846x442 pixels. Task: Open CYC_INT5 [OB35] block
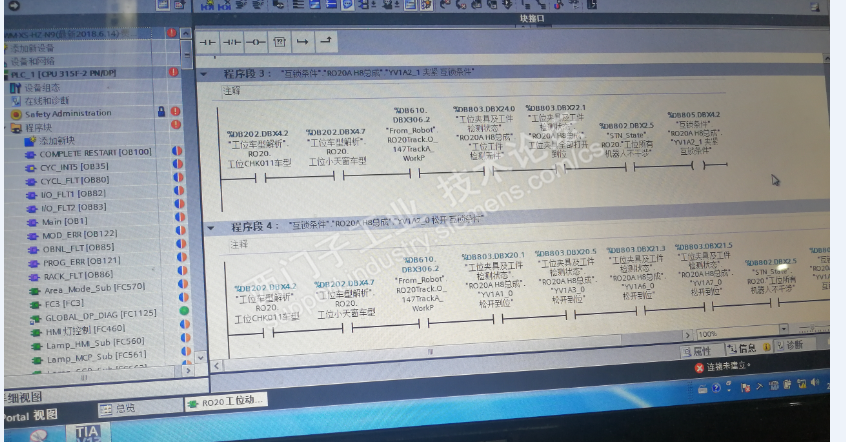pos(74,167)
